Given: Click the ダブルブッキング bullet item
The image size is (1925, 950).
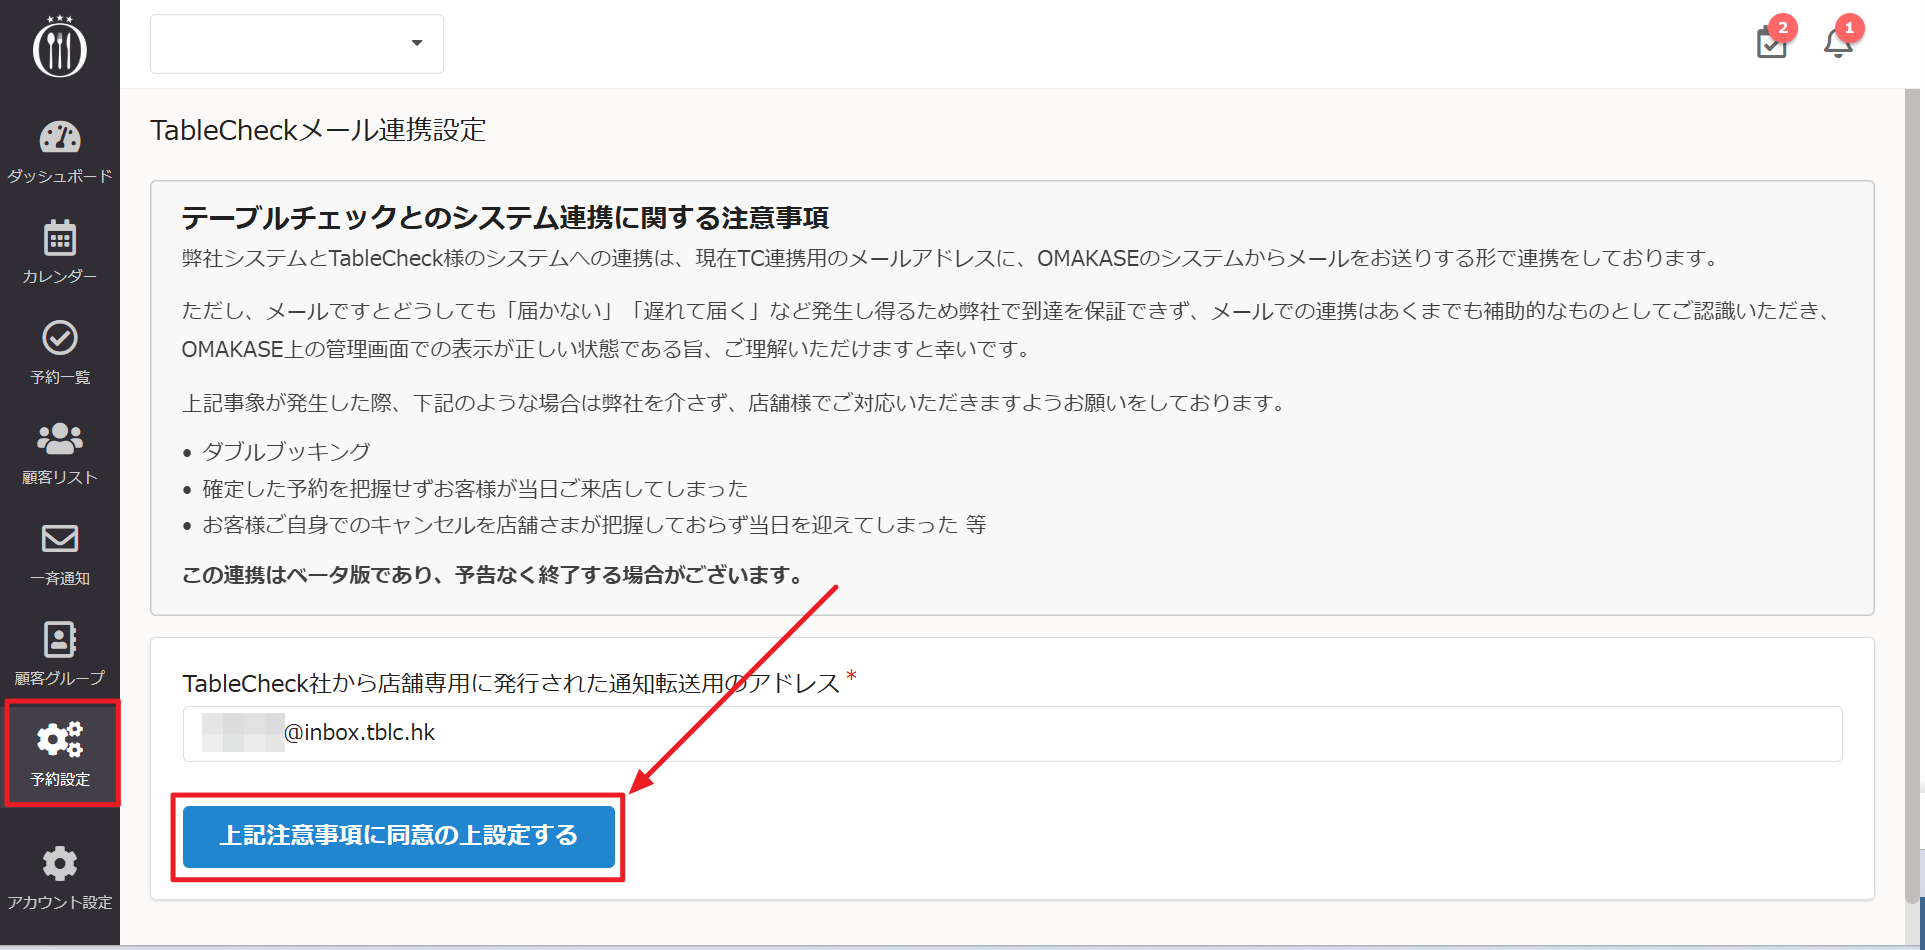Looking at the screenshot, I should coord(286,451).
